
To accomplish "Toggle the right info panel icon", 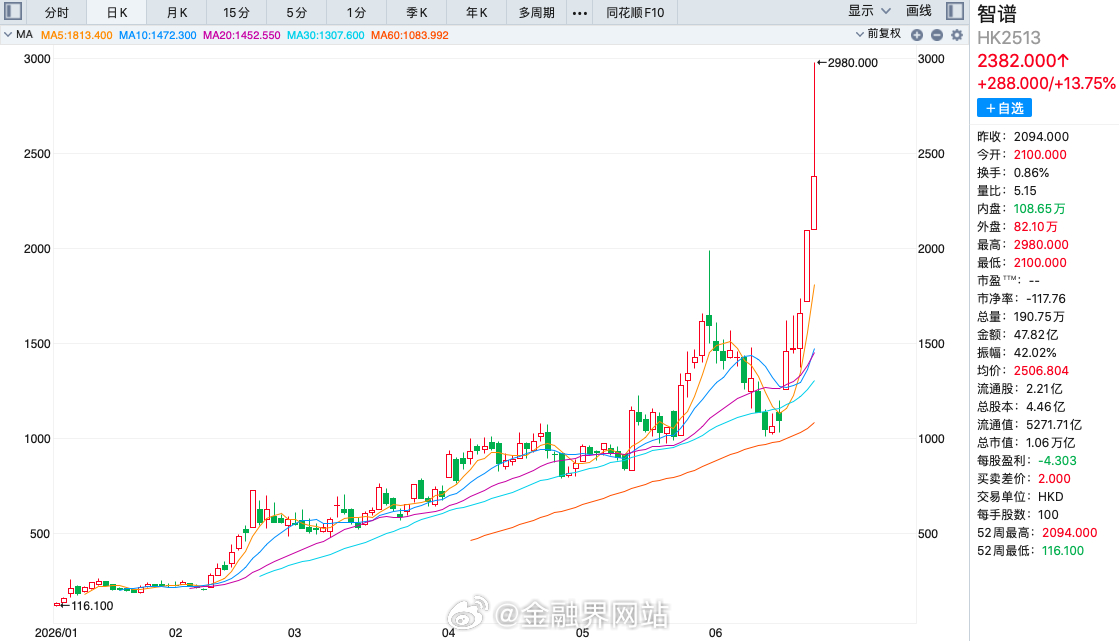I will point(955,11).
